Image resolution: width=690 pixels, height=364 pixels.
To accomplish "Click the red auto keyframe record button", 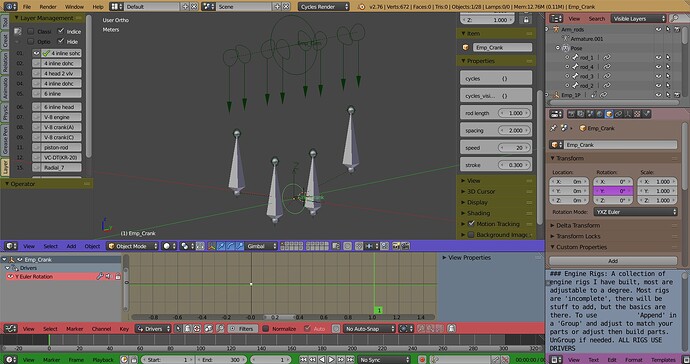I will click(422, 360).
